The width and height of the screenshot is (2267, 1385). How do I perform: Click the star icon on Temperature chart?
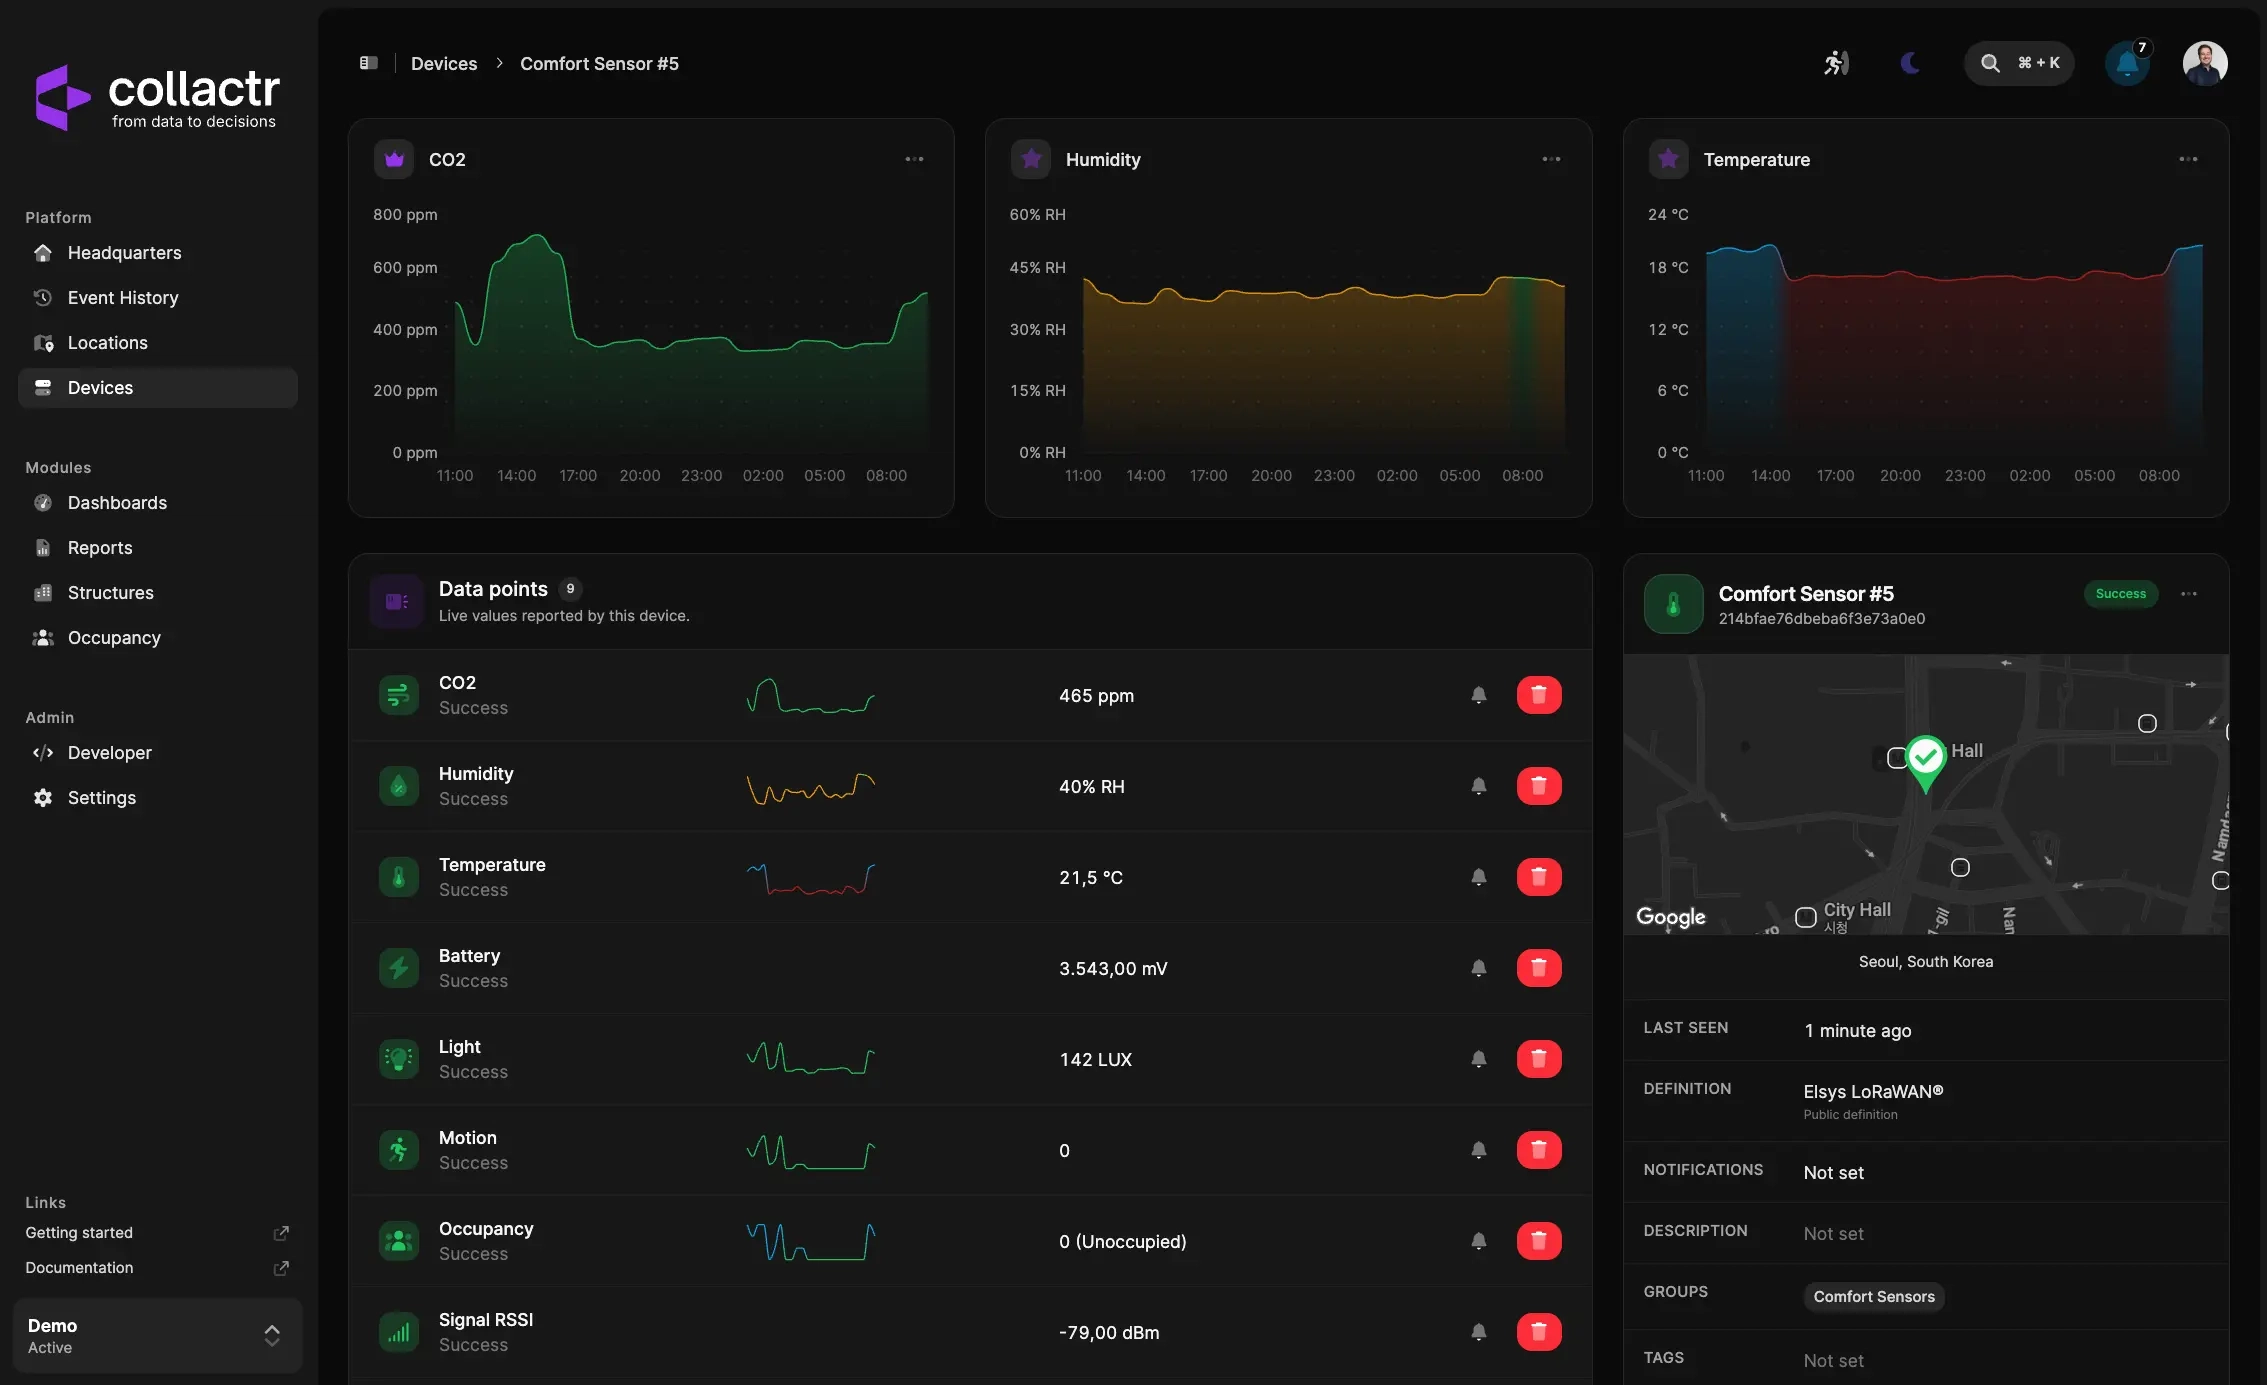pyautogui.click(x=1668, y=159)
